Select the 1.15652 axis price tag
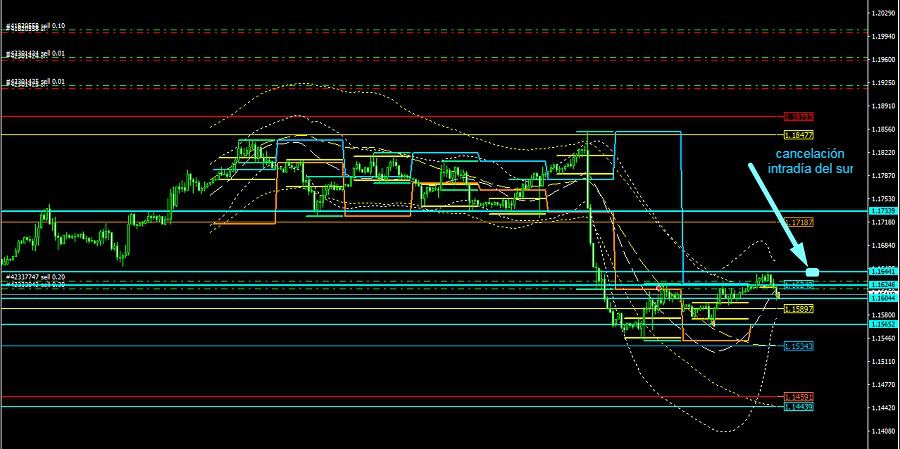The height and width of the screenshot is (449, 900). [884, 324]
